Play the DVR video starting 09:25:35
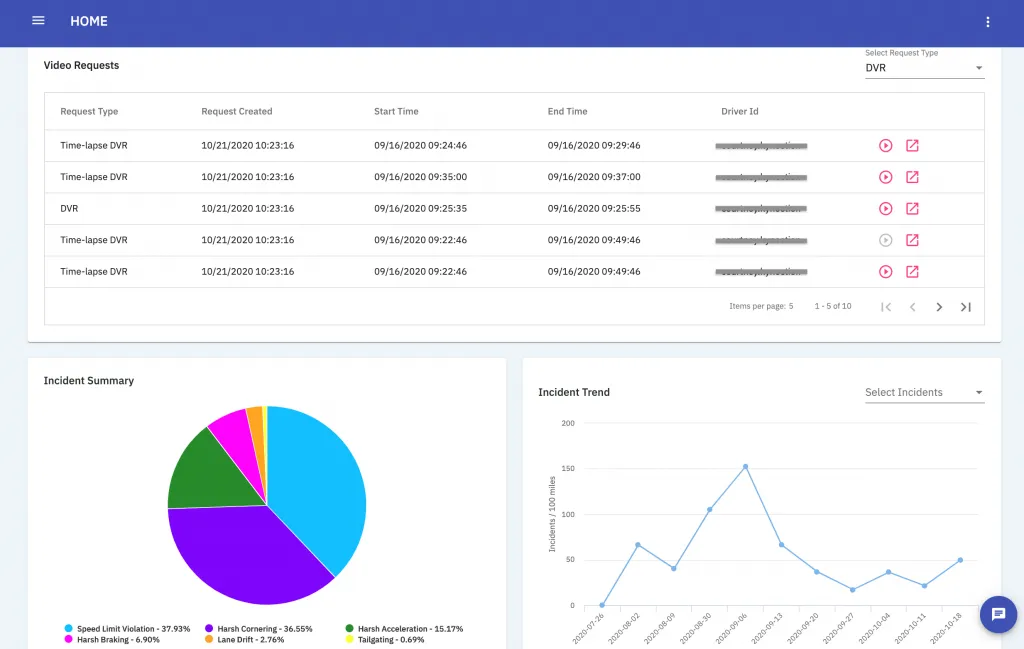This screenshot has width=1024, height=649. click(x=886, y=209)
